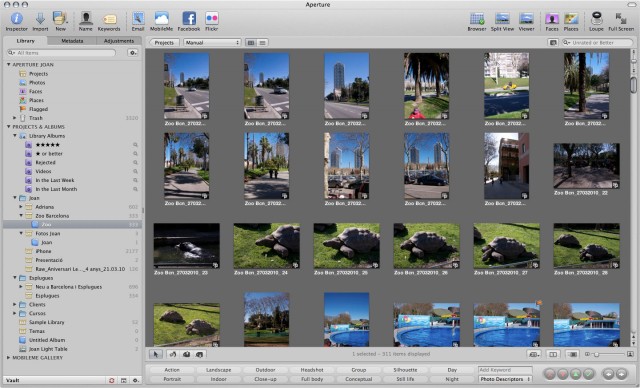640x388 pixels.
Task: Toggle Primary Only button
Action: point(553,354)
